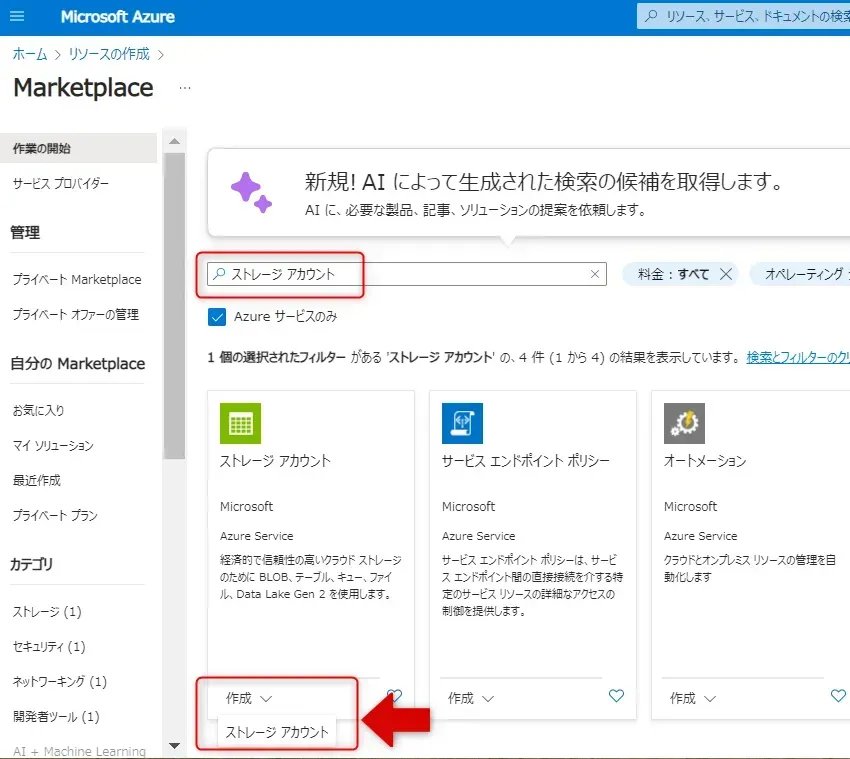Click the リソースの作成 breadcrumb link
The image size is (850, 759).
[109, 54]
